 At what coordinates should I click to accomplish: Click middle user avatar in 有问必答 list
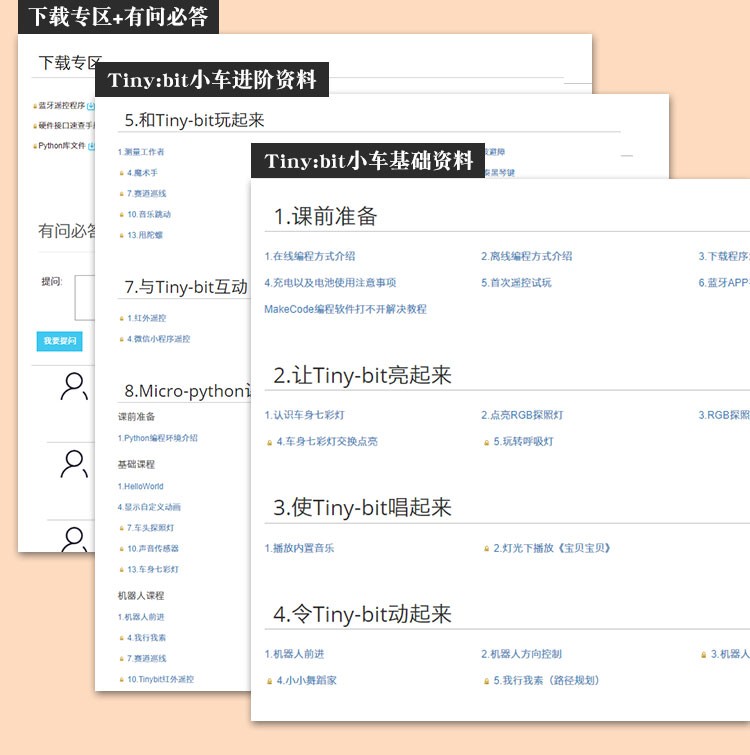pyautogui.click(x=74, y=464)
